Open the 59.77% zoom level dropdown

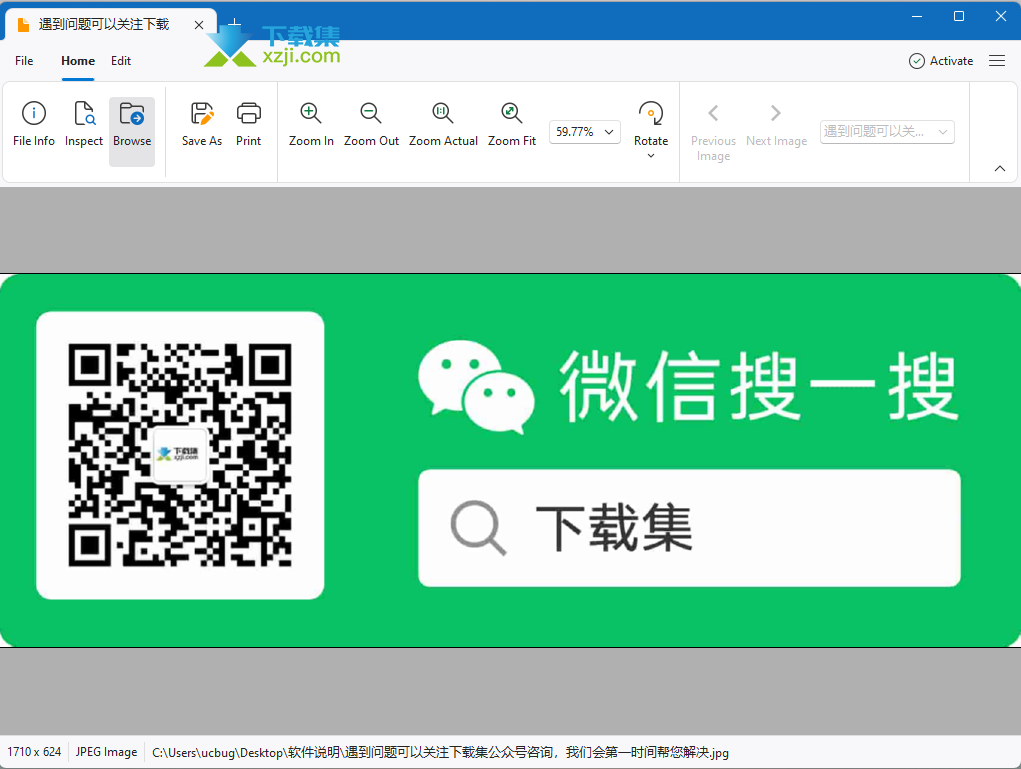(x=585, y=132)
